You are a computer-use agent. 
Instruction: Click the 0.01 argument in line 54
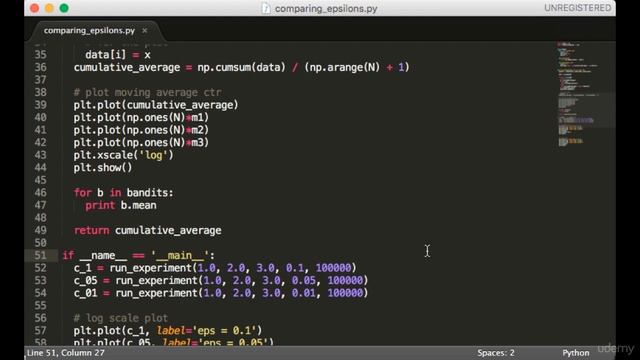303,293
